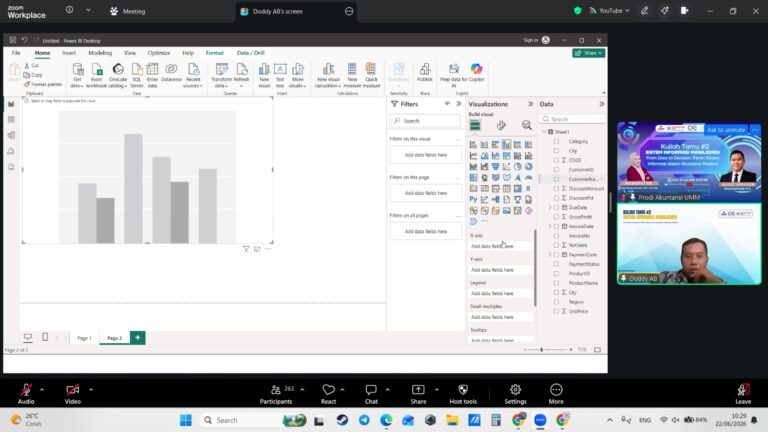Open Transform data in ribbon
Viewport: 768px width, 432px height.
[221, 75]
